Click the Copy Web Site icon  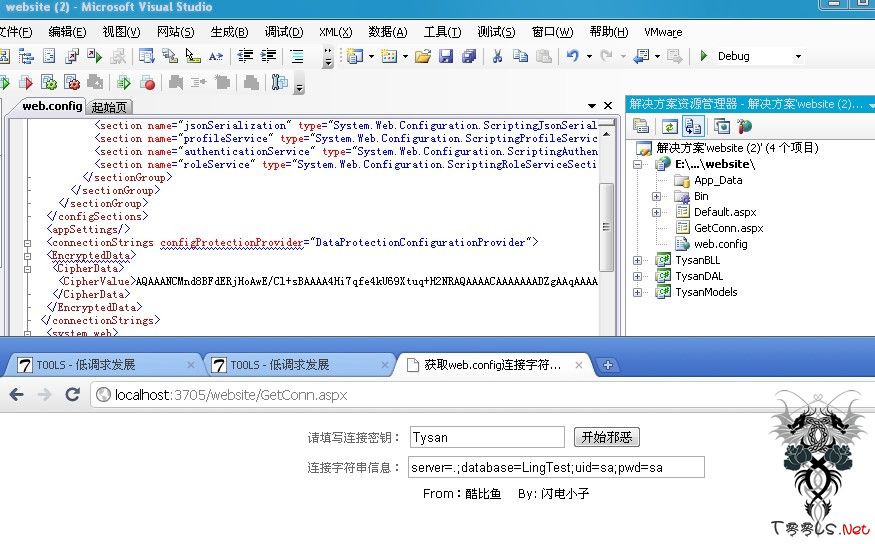point(721,127)
